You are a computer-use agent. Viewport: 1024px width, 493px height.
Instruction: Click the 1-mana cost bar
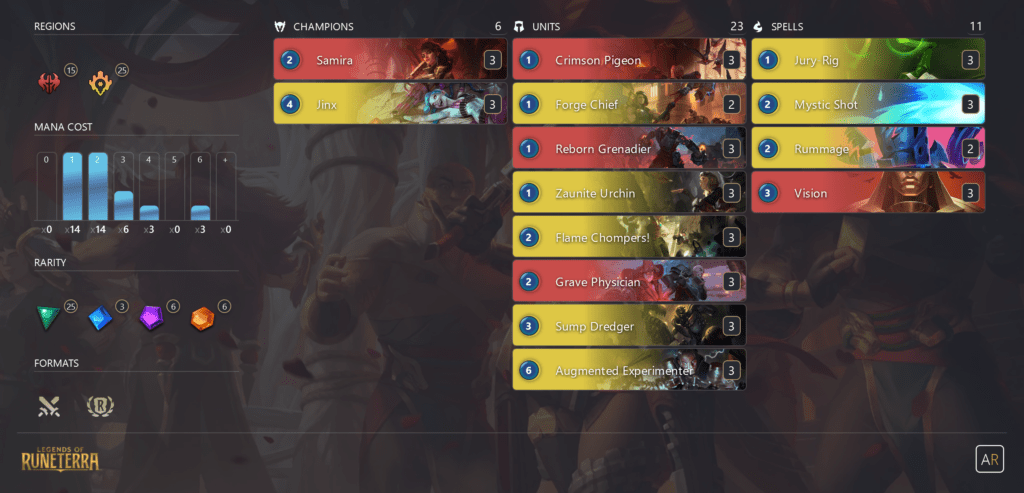tap(72, 187)
